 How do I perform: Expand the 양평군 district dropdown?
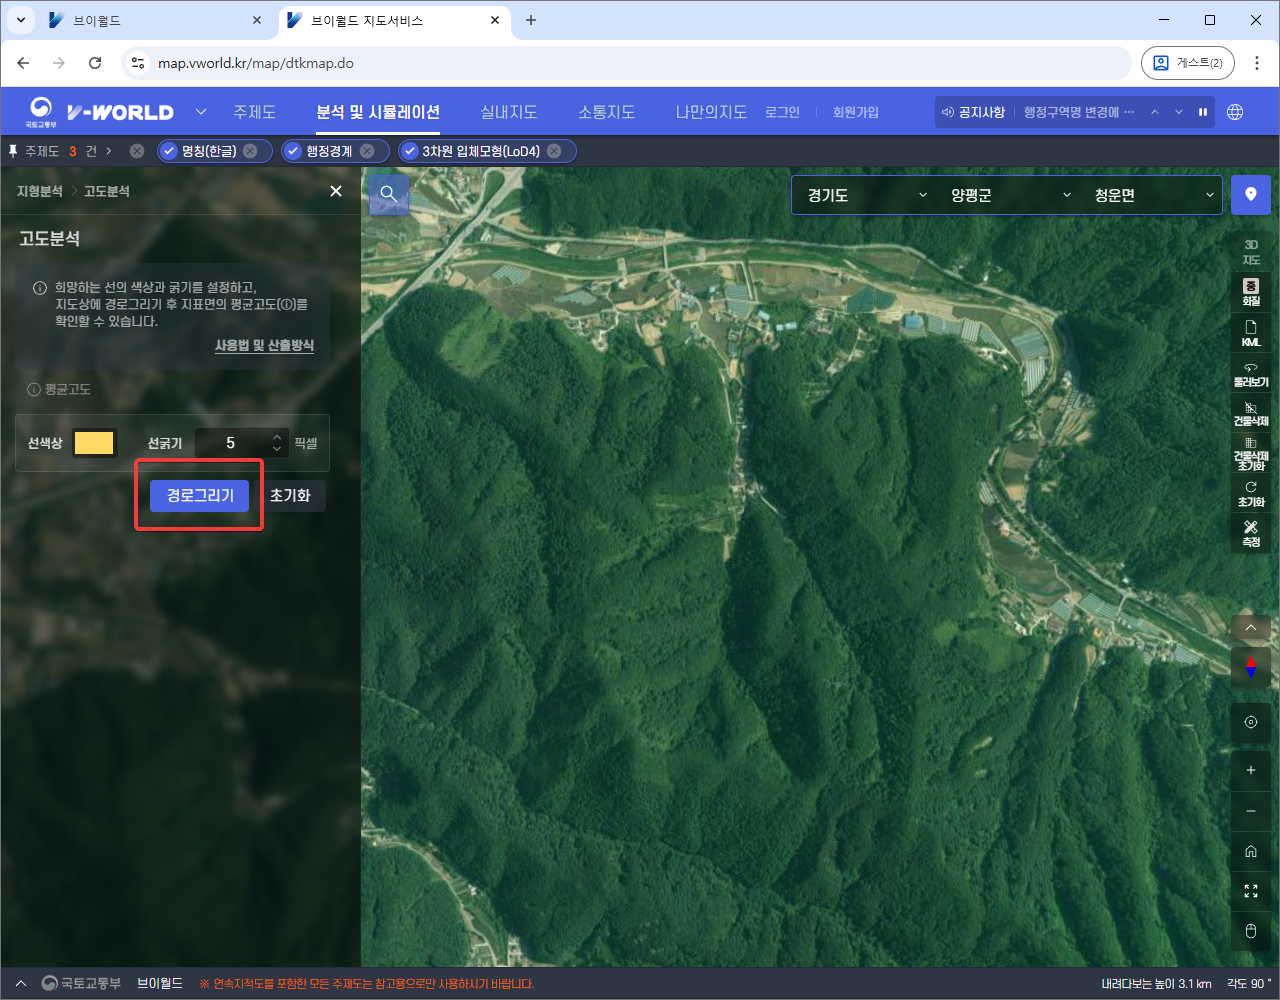(x=1010, y=195)
